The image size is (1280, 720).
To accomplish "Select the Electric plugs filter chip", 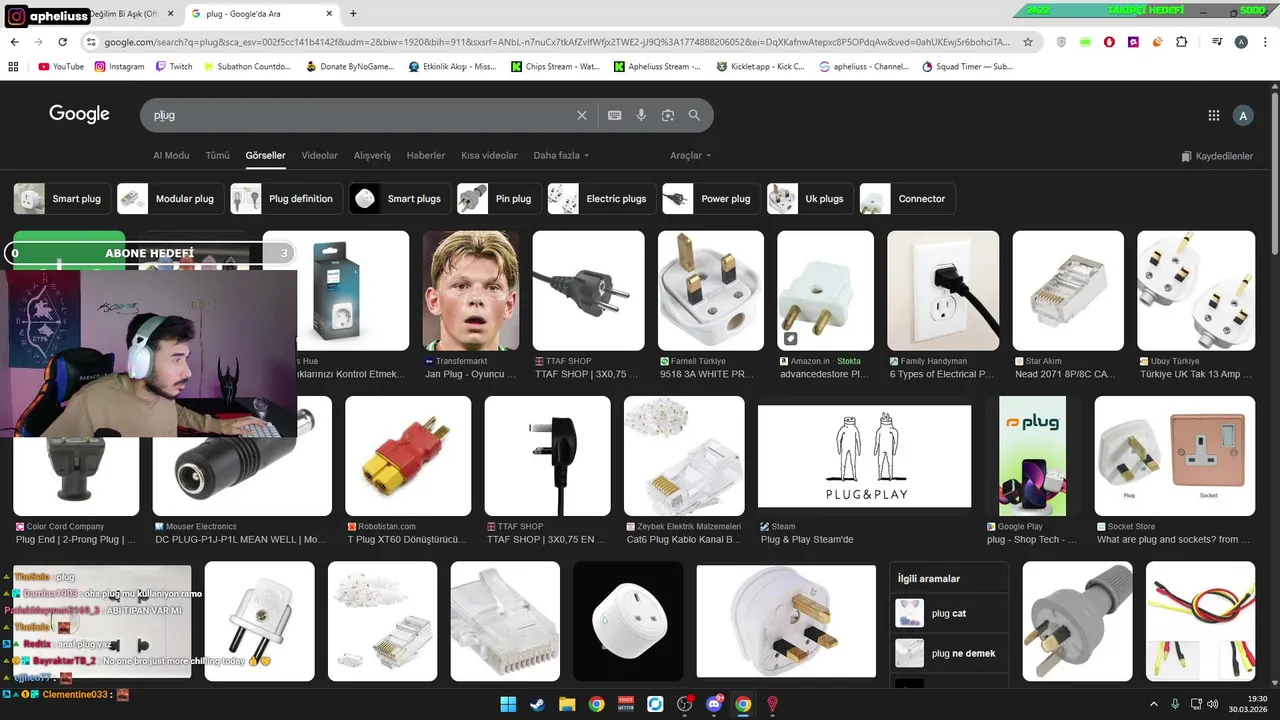I will [x=602, y=198].
